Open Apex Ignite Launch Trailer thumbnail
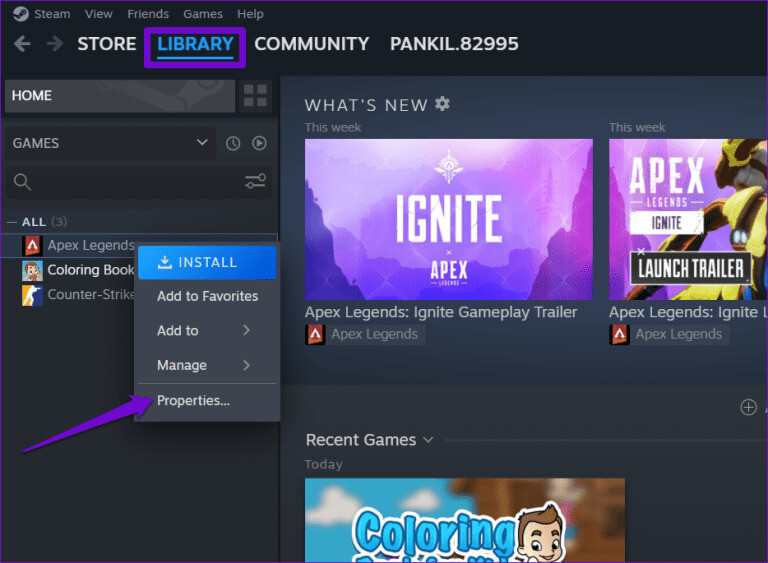The width and height of the screenshot is (768, 563). coord(688,220)
